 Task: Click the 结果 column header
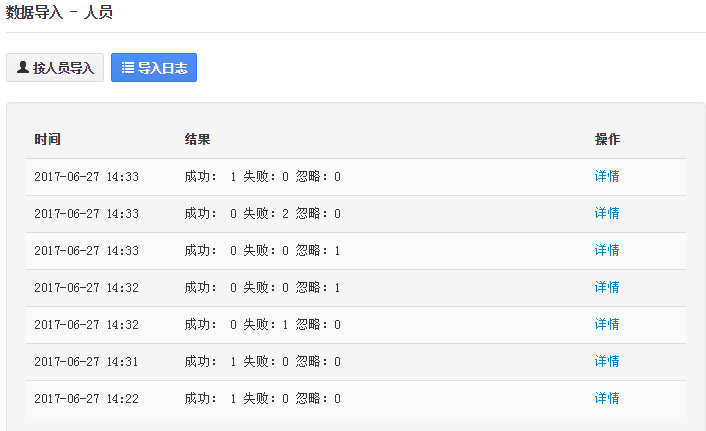point(197,140)
